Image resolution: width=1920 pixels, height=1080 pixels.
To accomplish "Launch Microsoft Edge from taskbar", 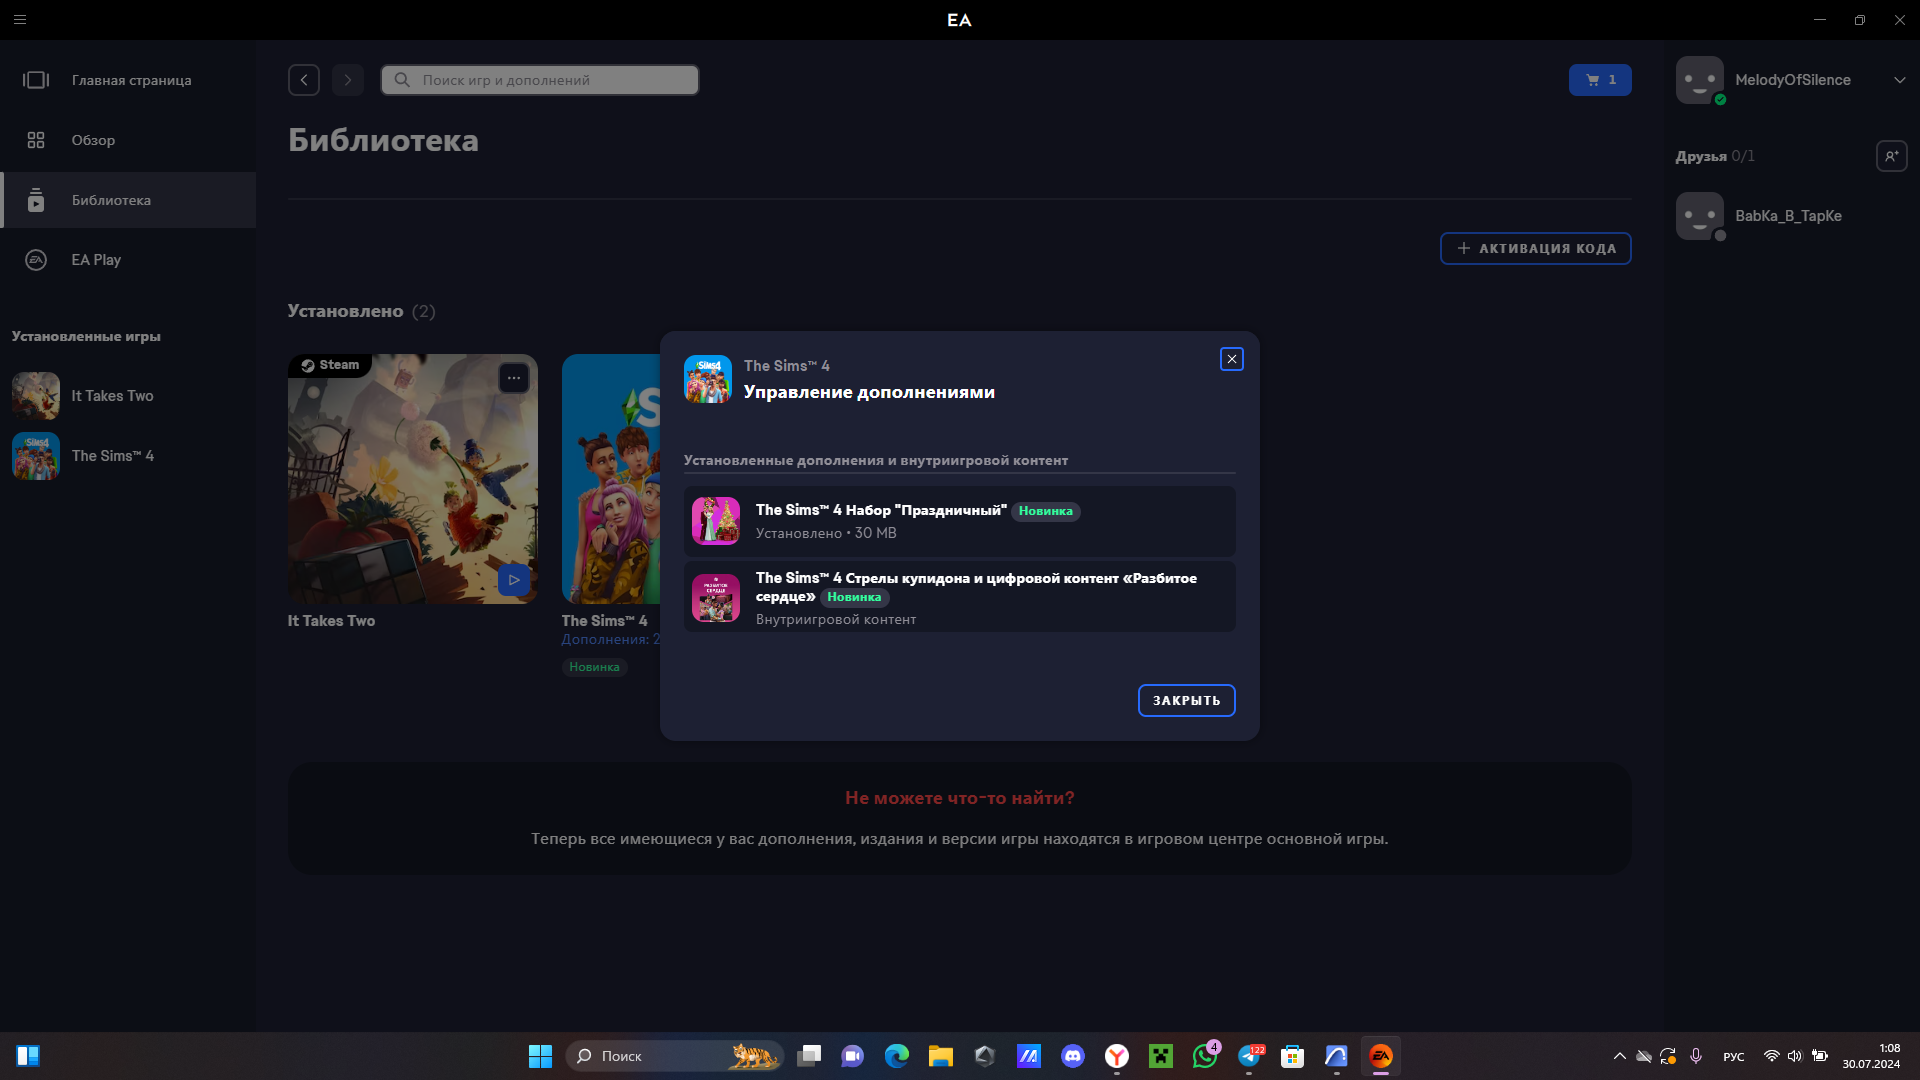I will point(897,1056).
